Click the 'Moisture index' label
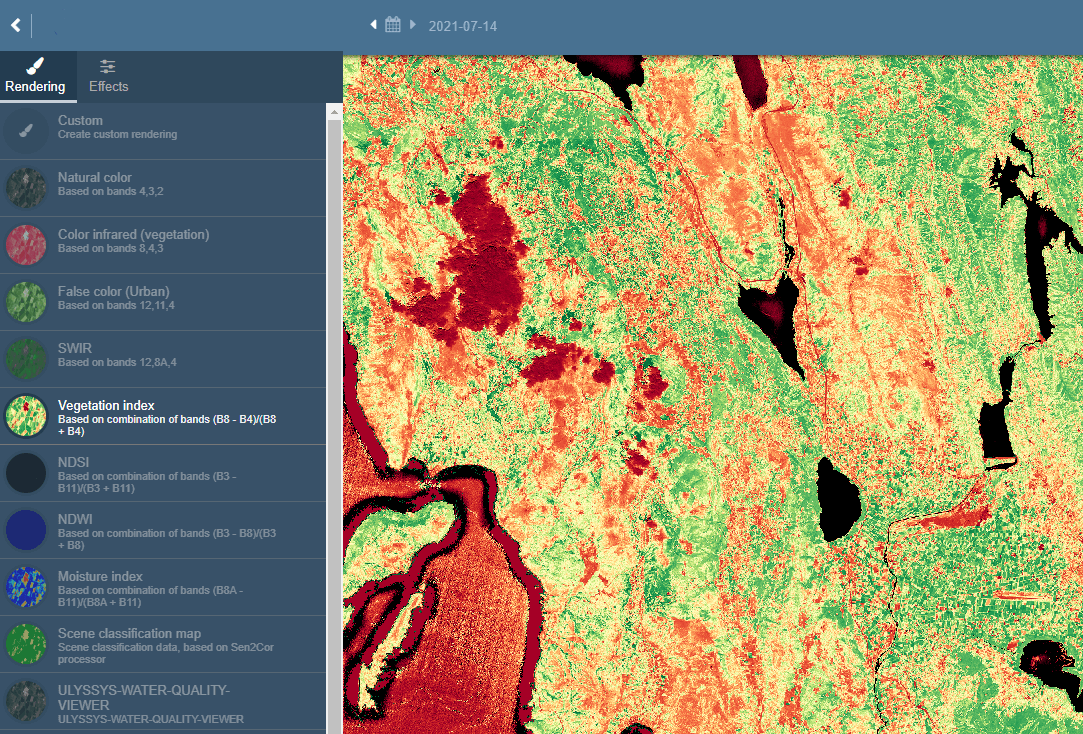This screenshot has width=1083, height=734. 100,576
